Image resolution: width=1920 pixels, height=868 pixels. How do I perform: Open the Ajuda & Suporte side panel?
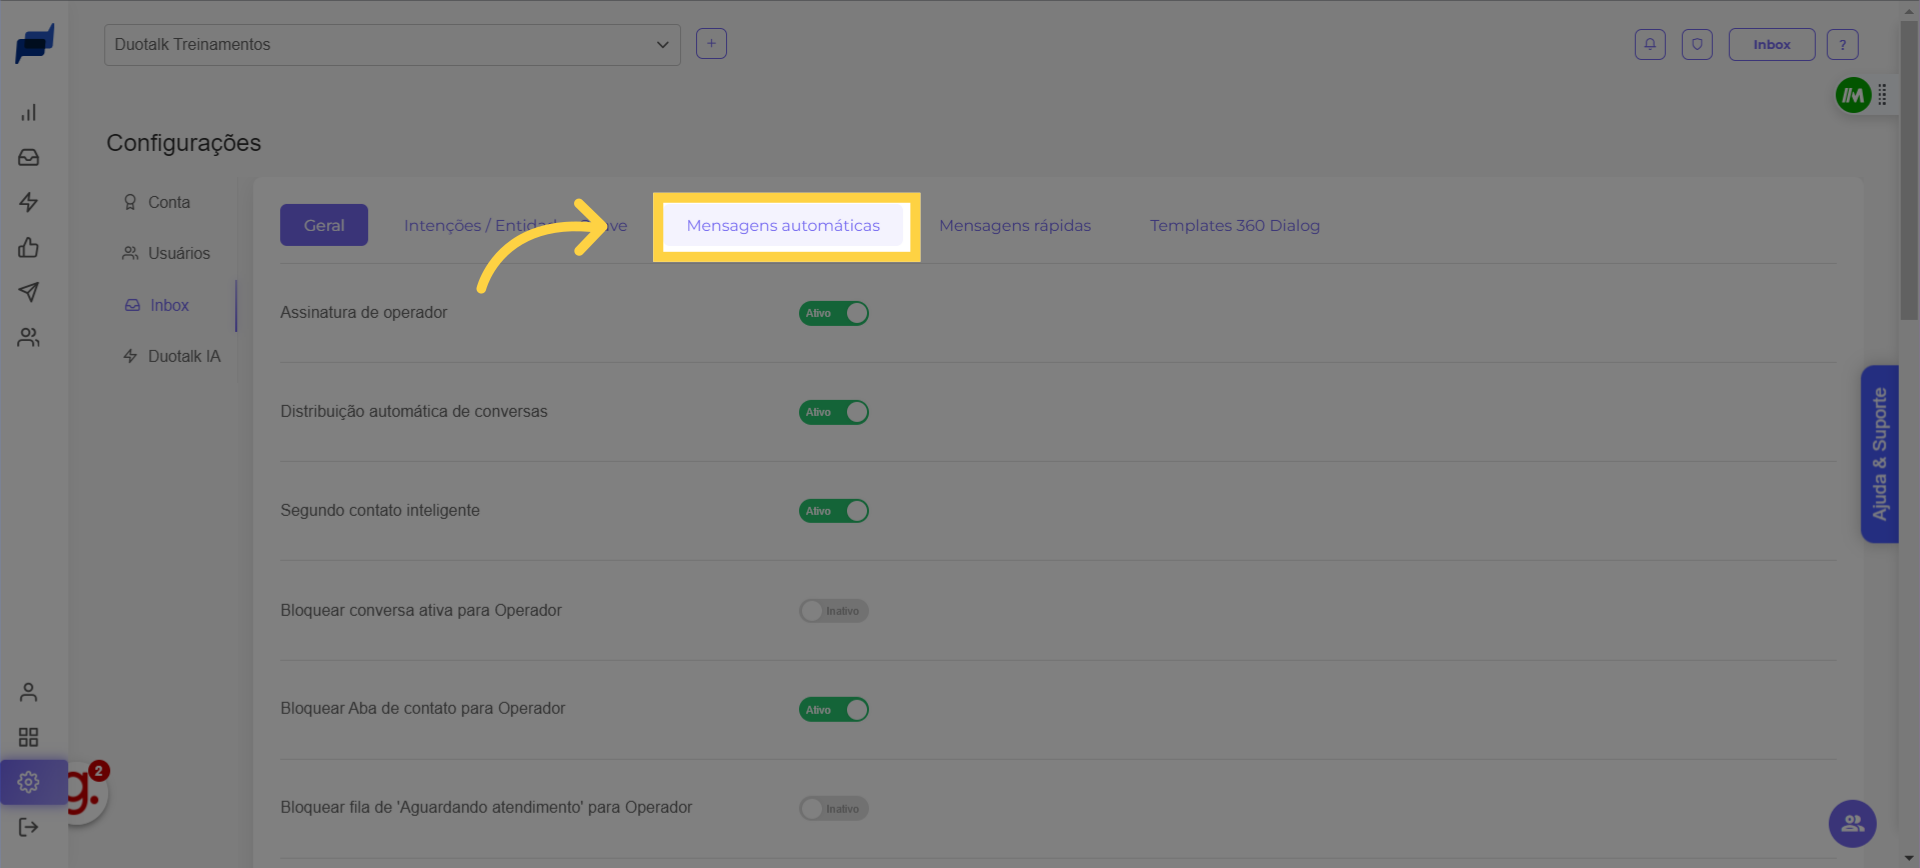[1879, 454]
